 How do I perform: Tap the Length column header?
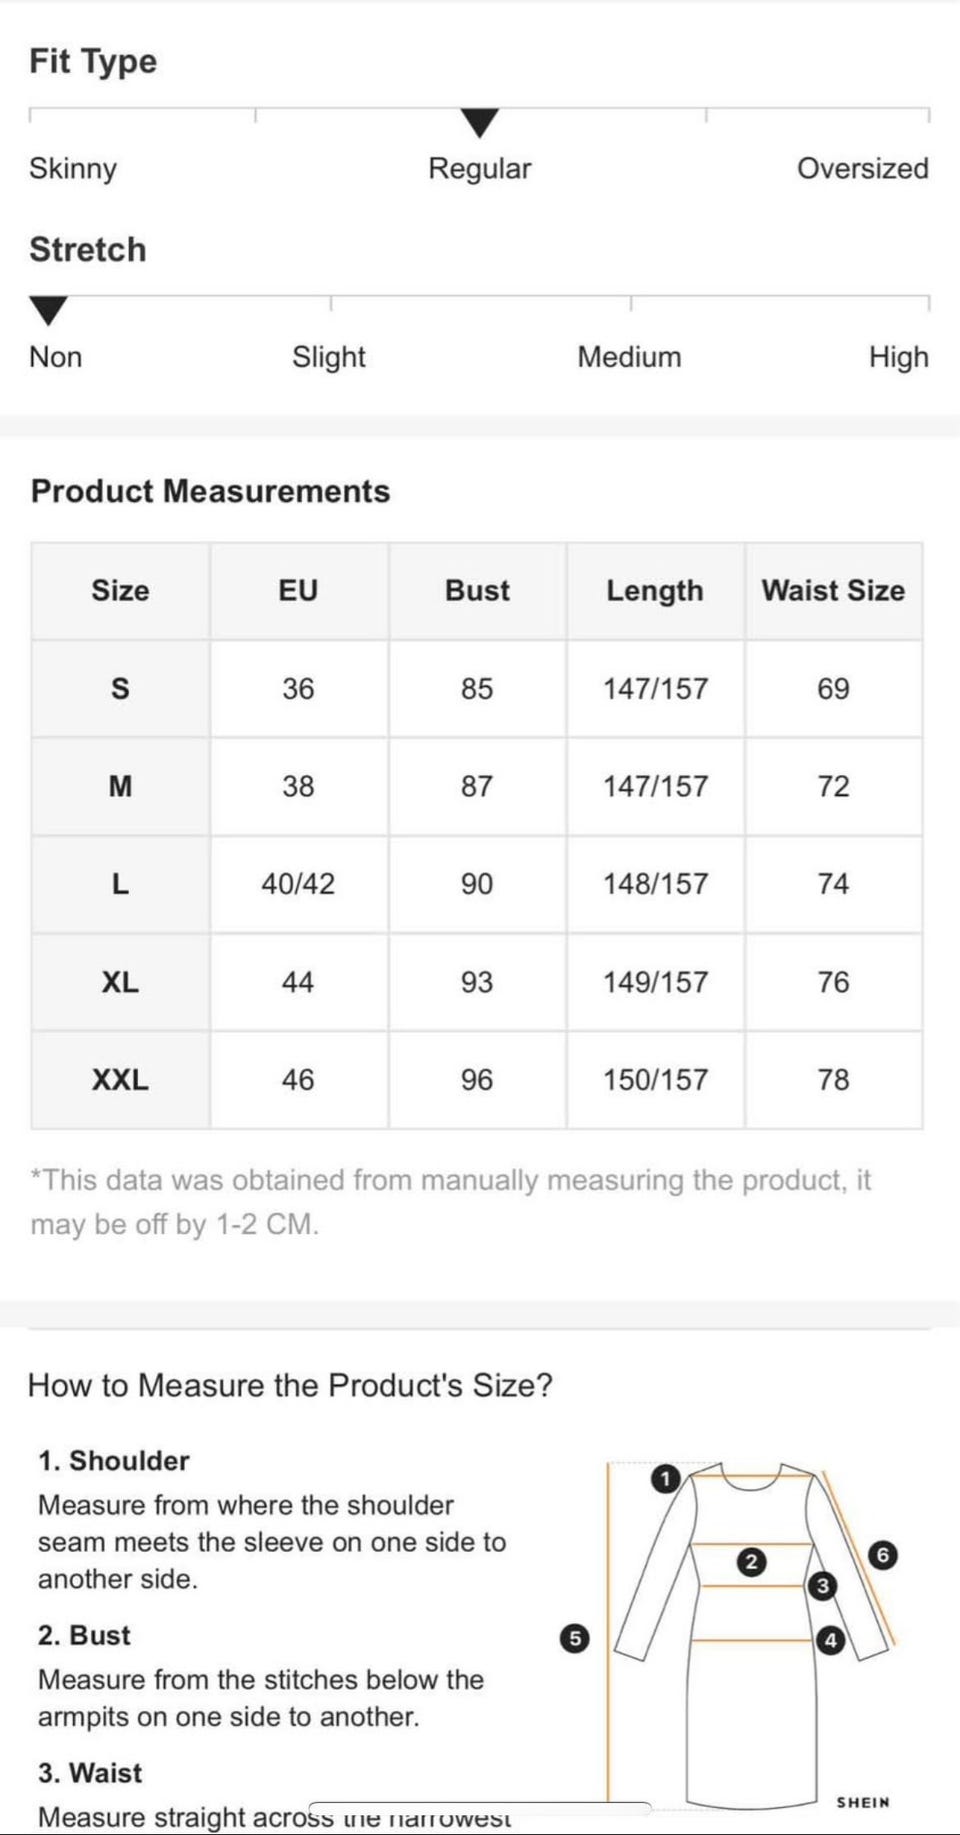pyautogui.click(x=655, y=590)
